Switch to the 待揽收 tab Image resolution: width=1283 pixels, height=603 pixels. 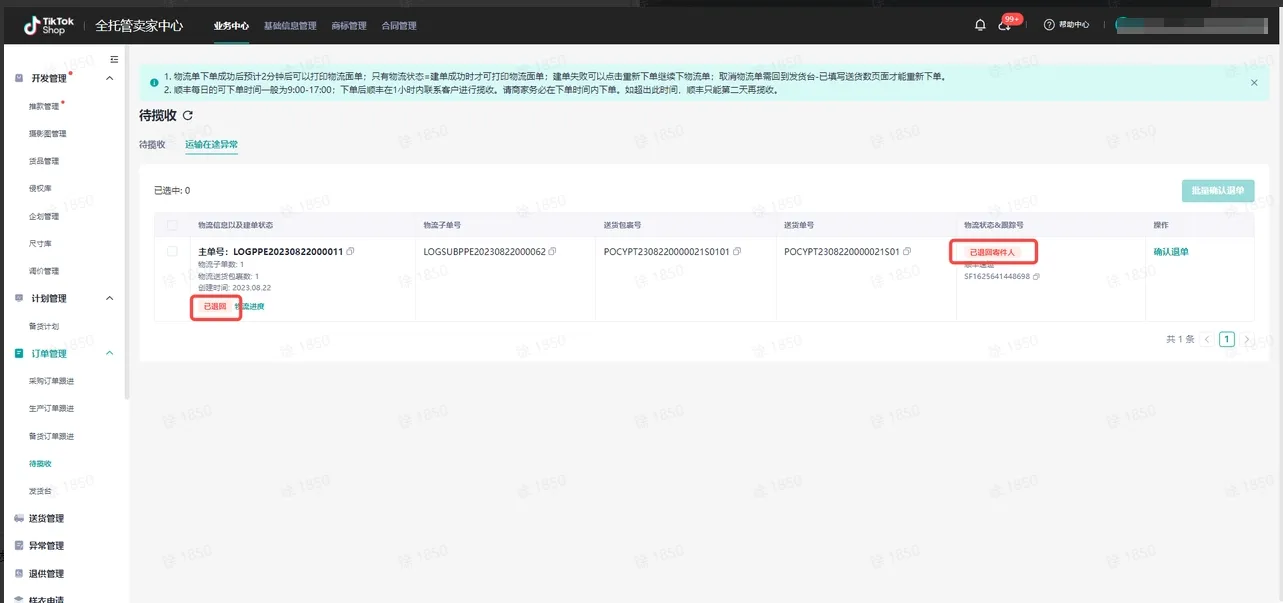[x=152, y=145]
